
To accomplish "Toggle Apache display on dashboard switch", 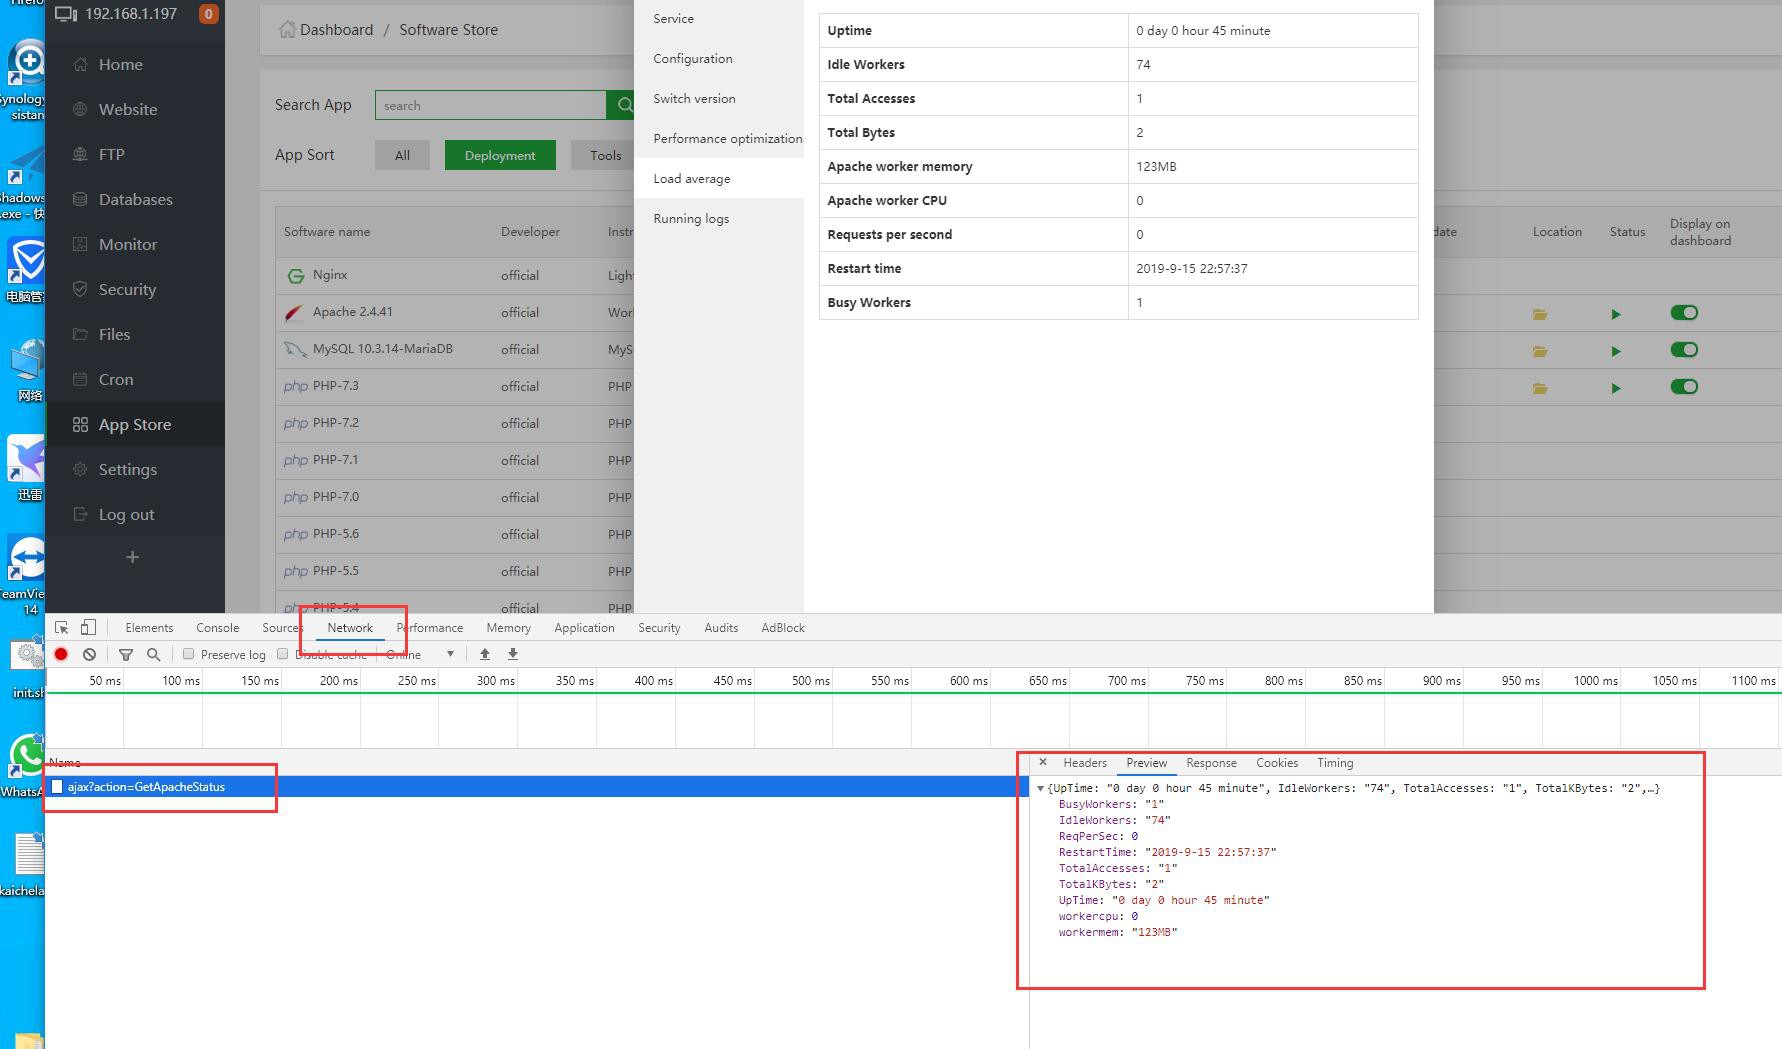I will (x=1684, y=313).
